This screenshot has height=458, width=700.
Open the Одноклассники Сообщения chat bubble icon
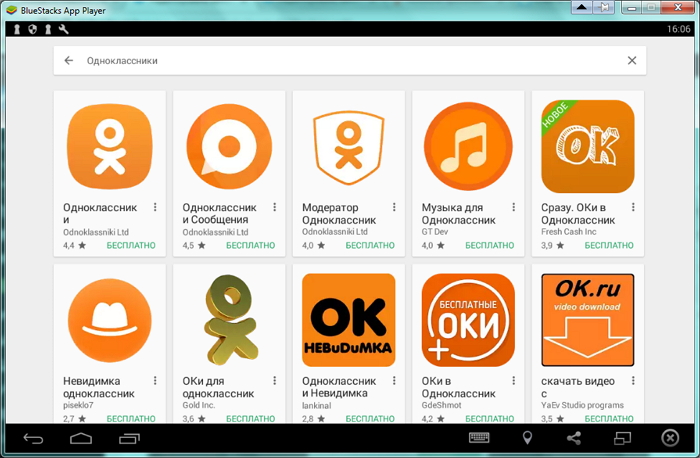[229, 146]
